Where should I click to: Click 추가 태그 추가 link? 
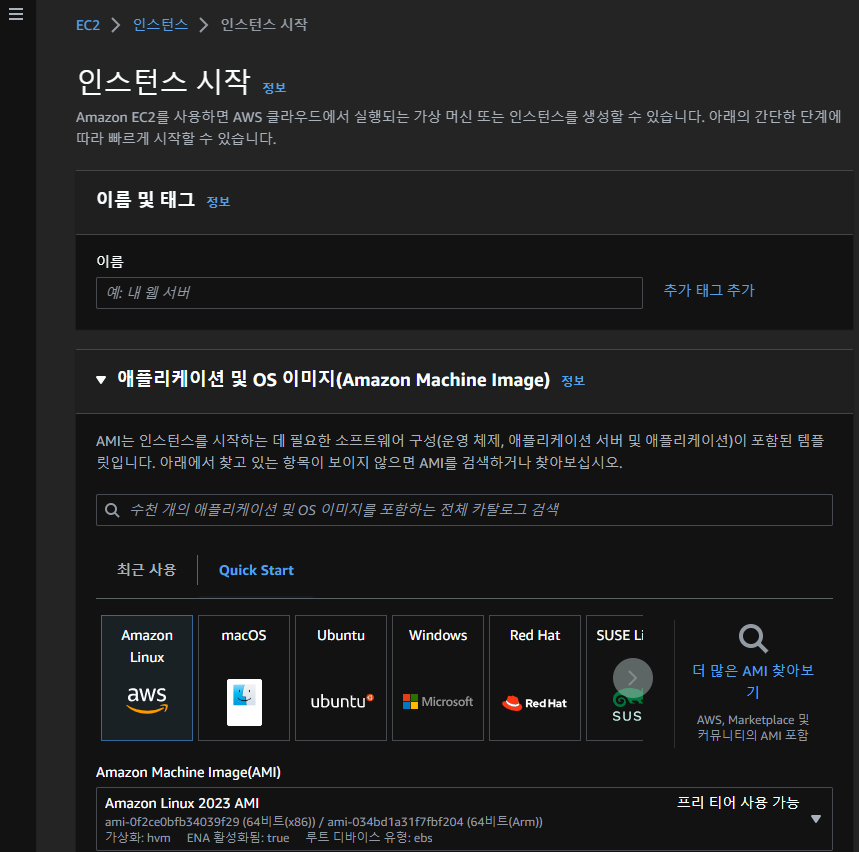(709, 290)
